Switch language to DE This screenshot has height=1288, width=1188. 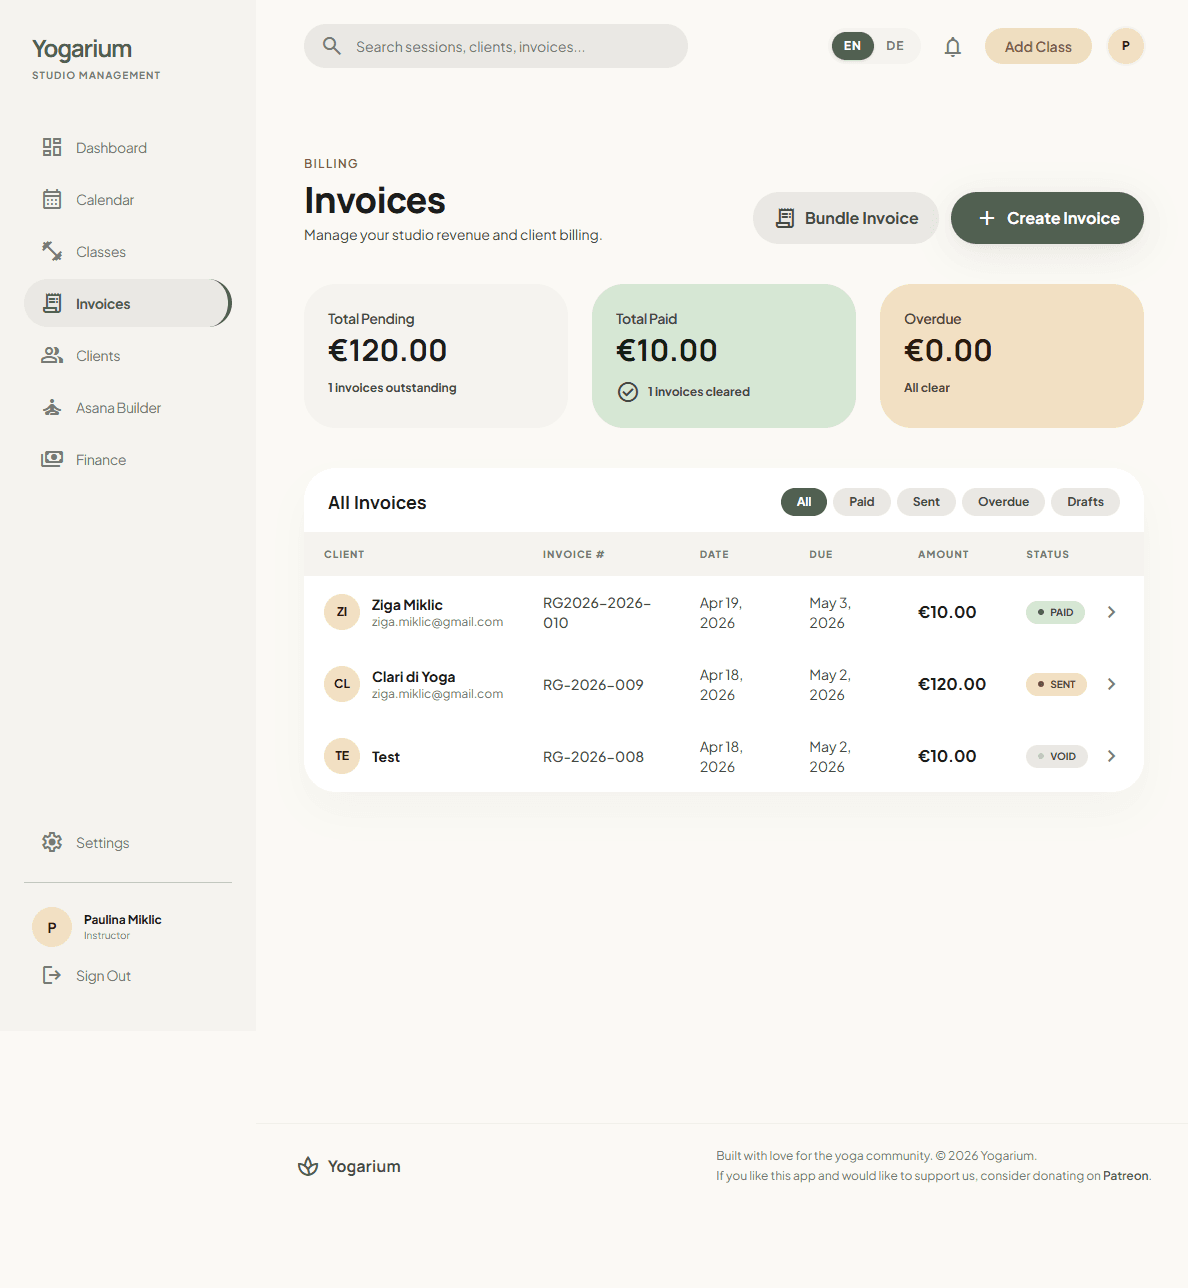pyautogui.click(x=895, y=46)
